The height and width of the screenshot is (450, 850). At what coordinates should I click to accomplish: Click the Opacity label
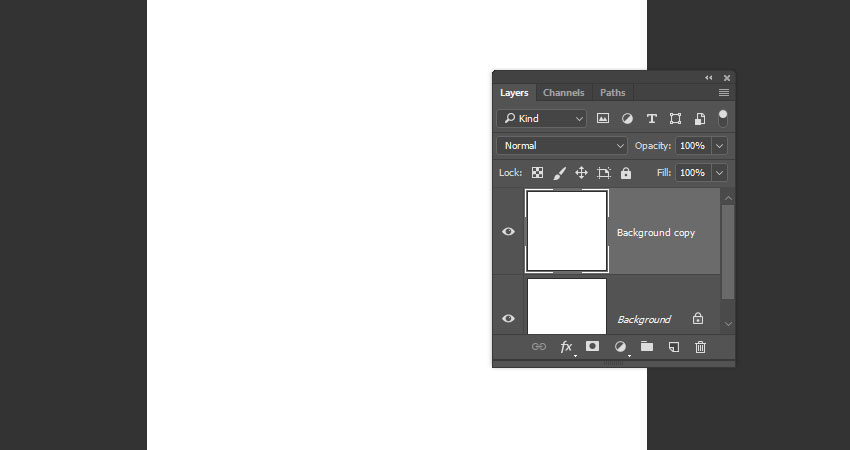coord(653,145)
